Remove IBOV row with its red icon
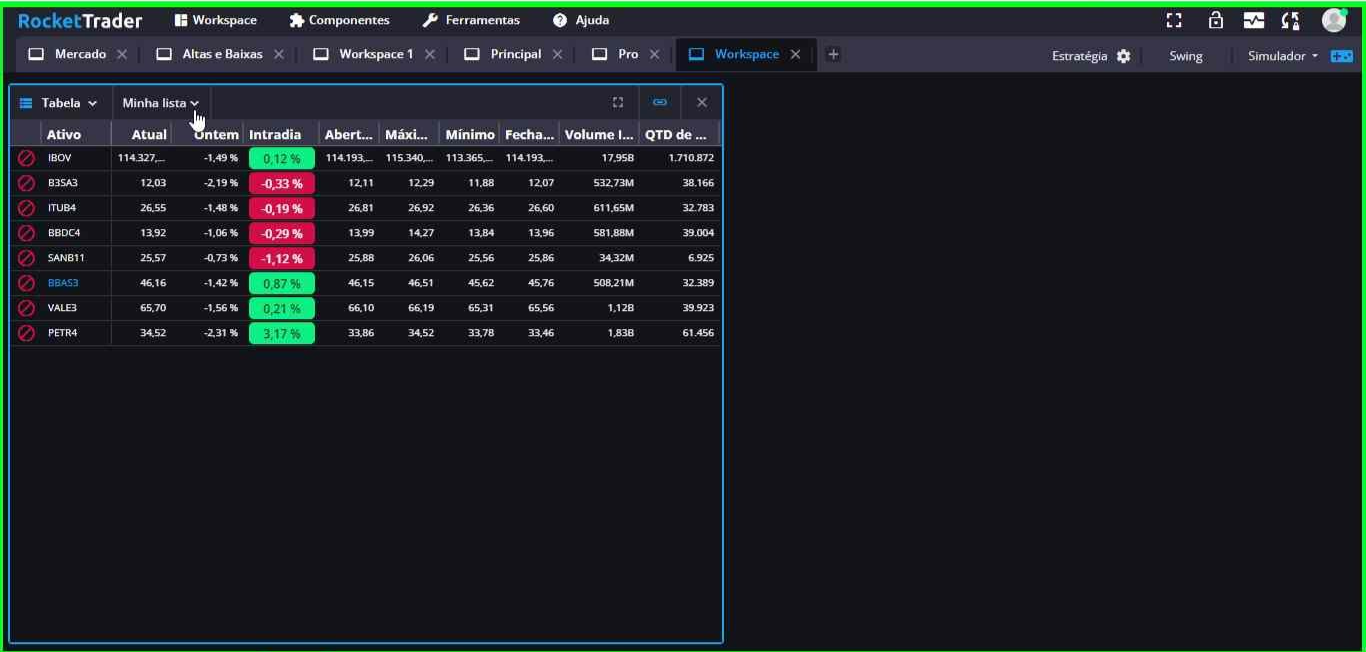The width and height of the screenshot is (1366, 652). pyautogui.click(x=27, y=158)
